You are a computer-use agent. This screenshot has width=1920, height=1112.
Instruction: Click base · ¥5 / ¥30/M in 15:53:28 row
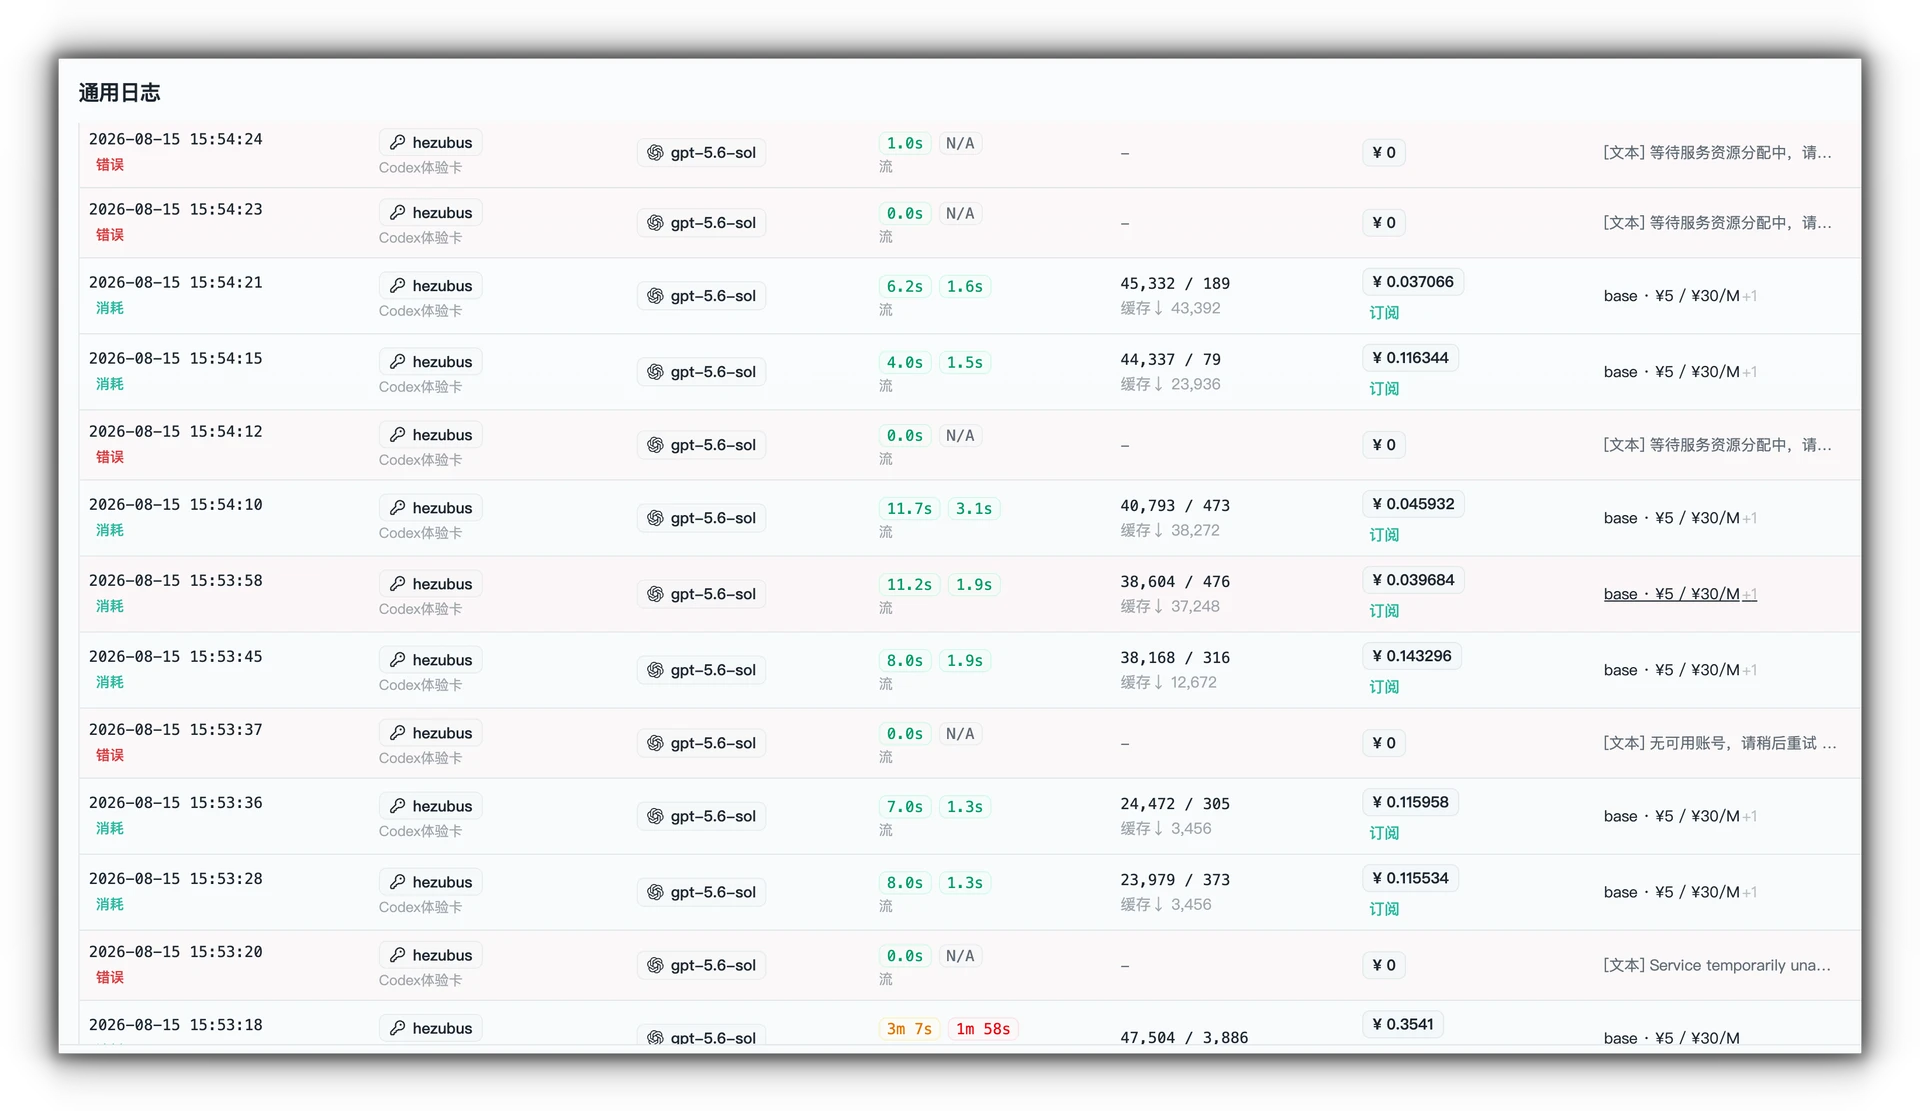1680,891
